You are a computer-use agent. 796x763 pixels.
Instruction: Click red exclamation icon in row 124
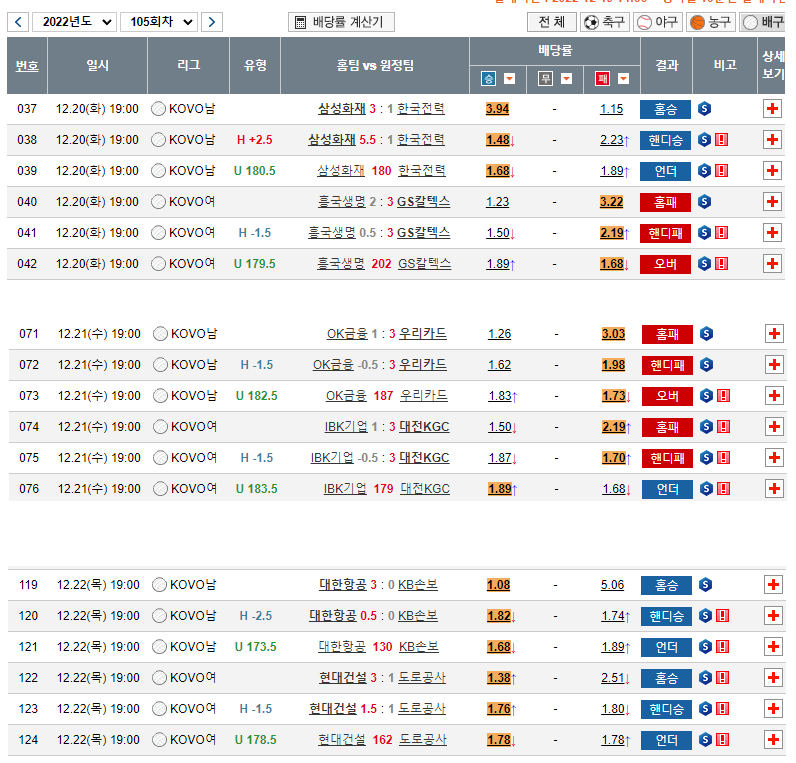(722, 740)
